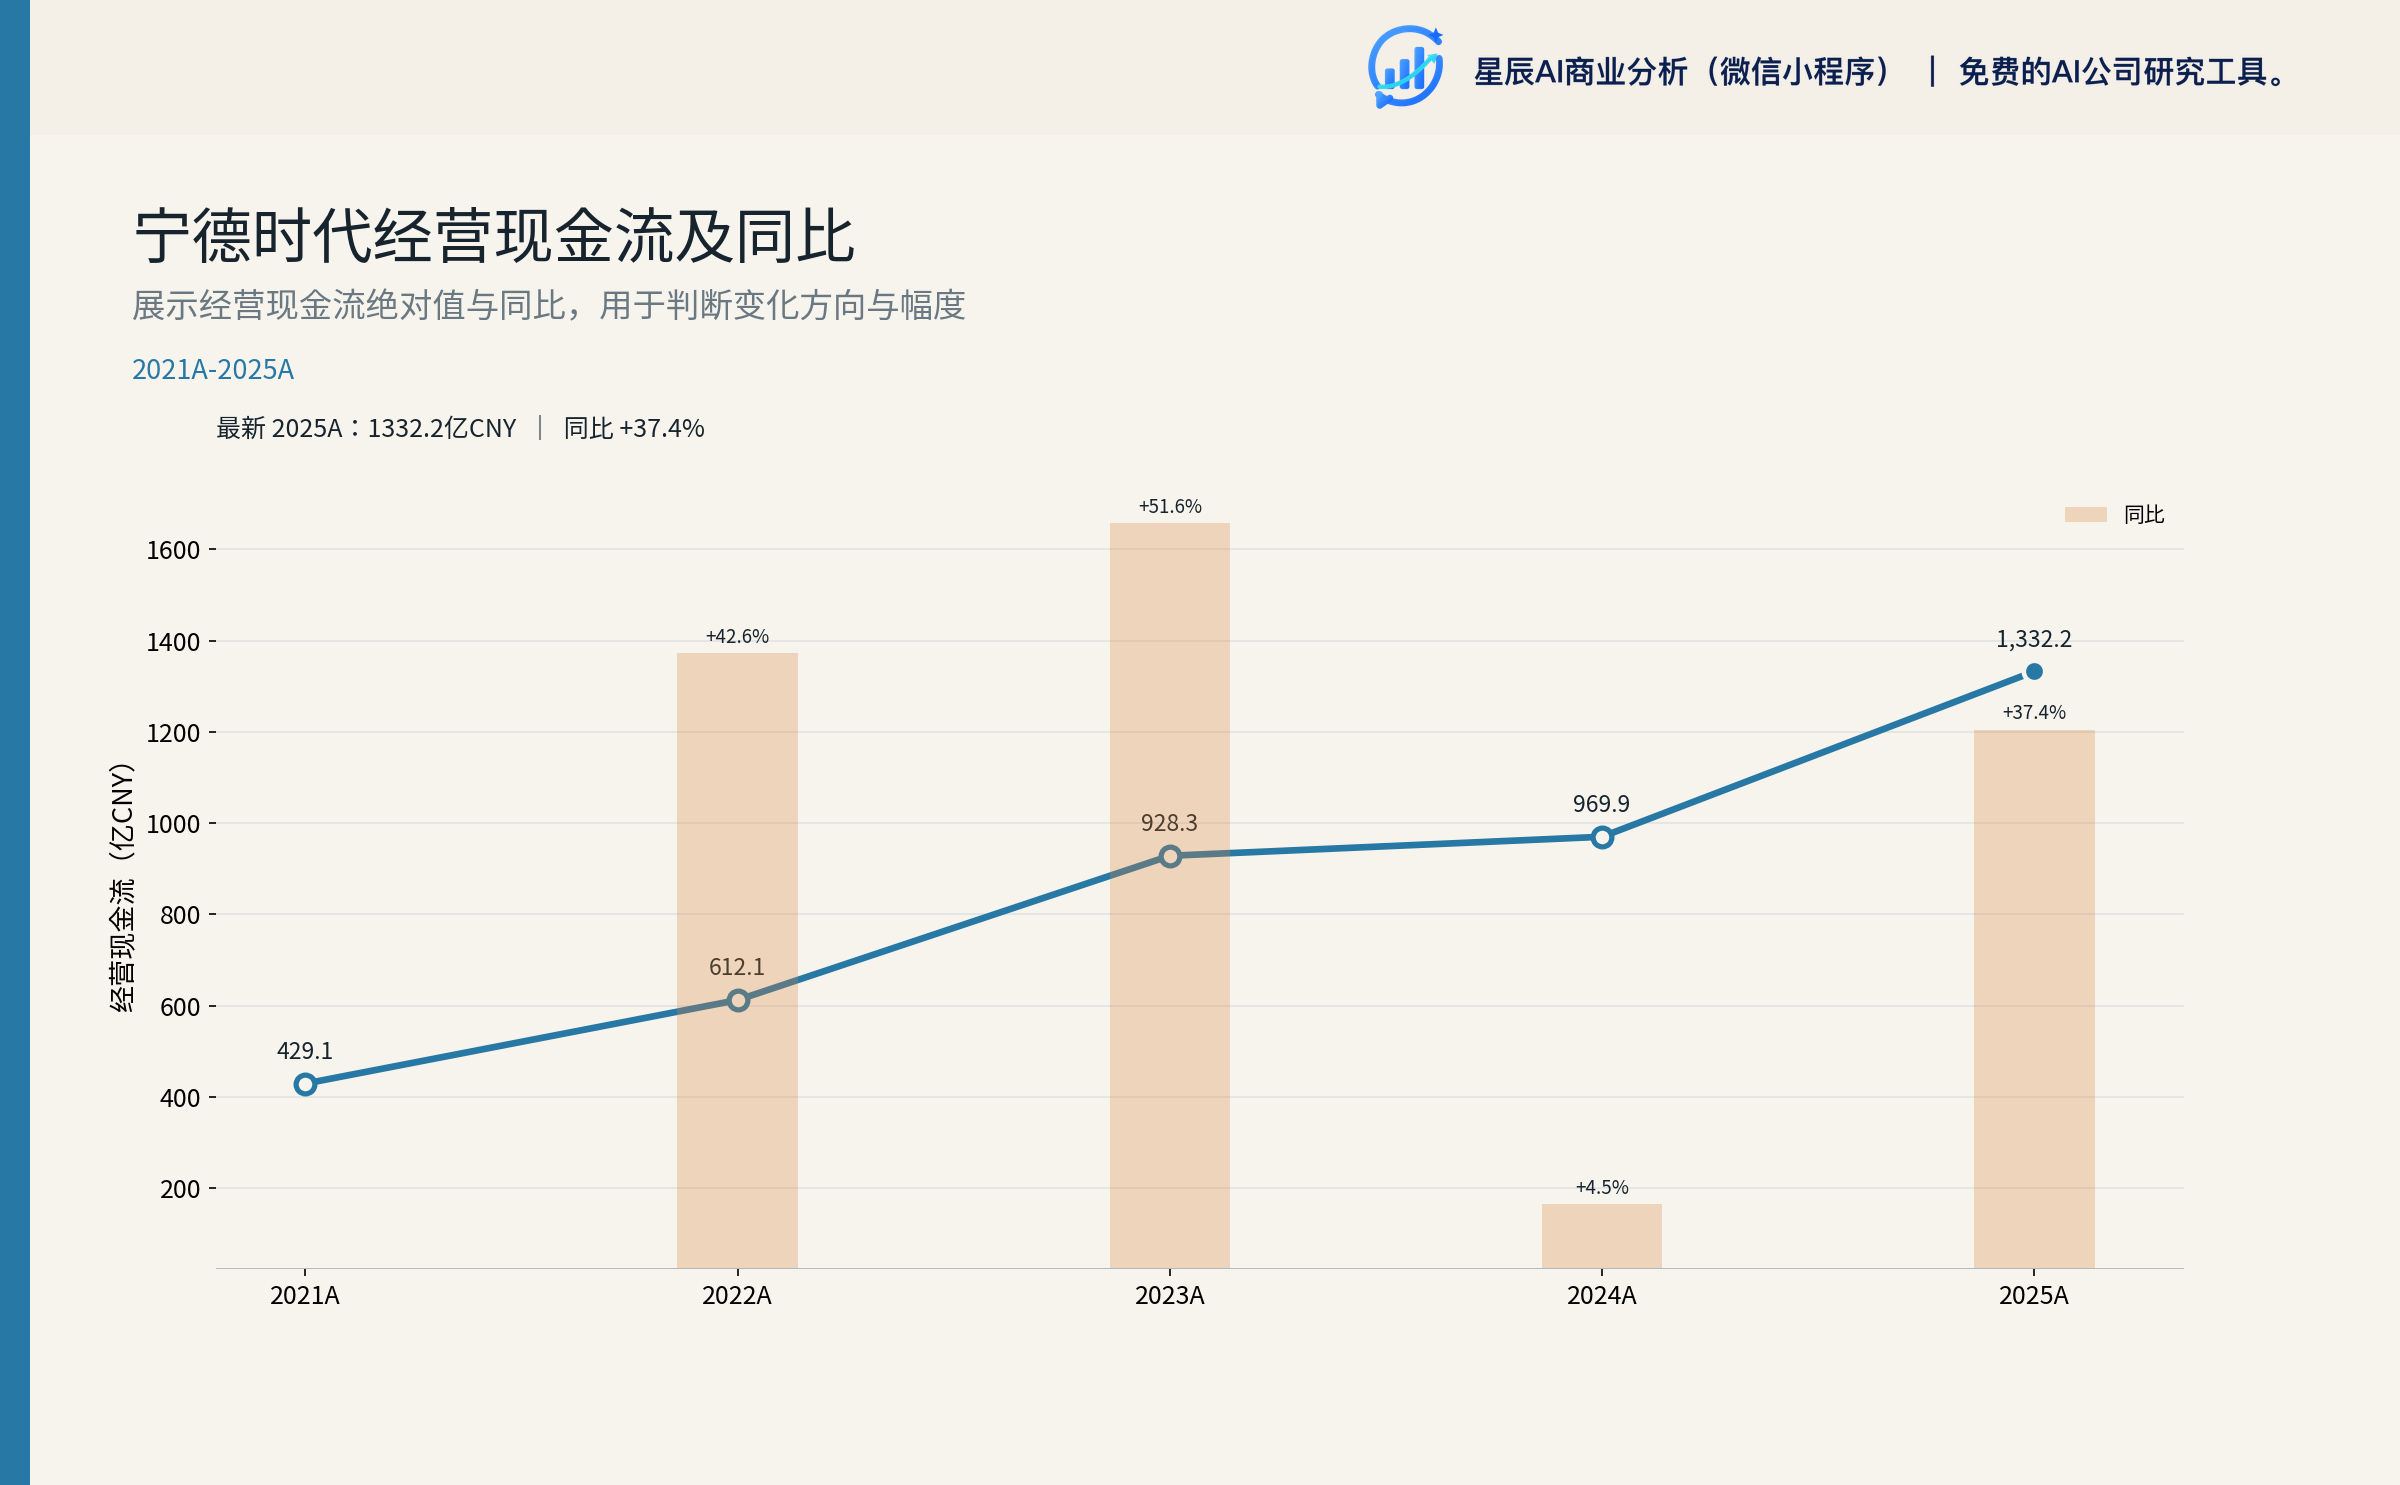Click the 2022A bar labeled +42.6%

point(737,960)
